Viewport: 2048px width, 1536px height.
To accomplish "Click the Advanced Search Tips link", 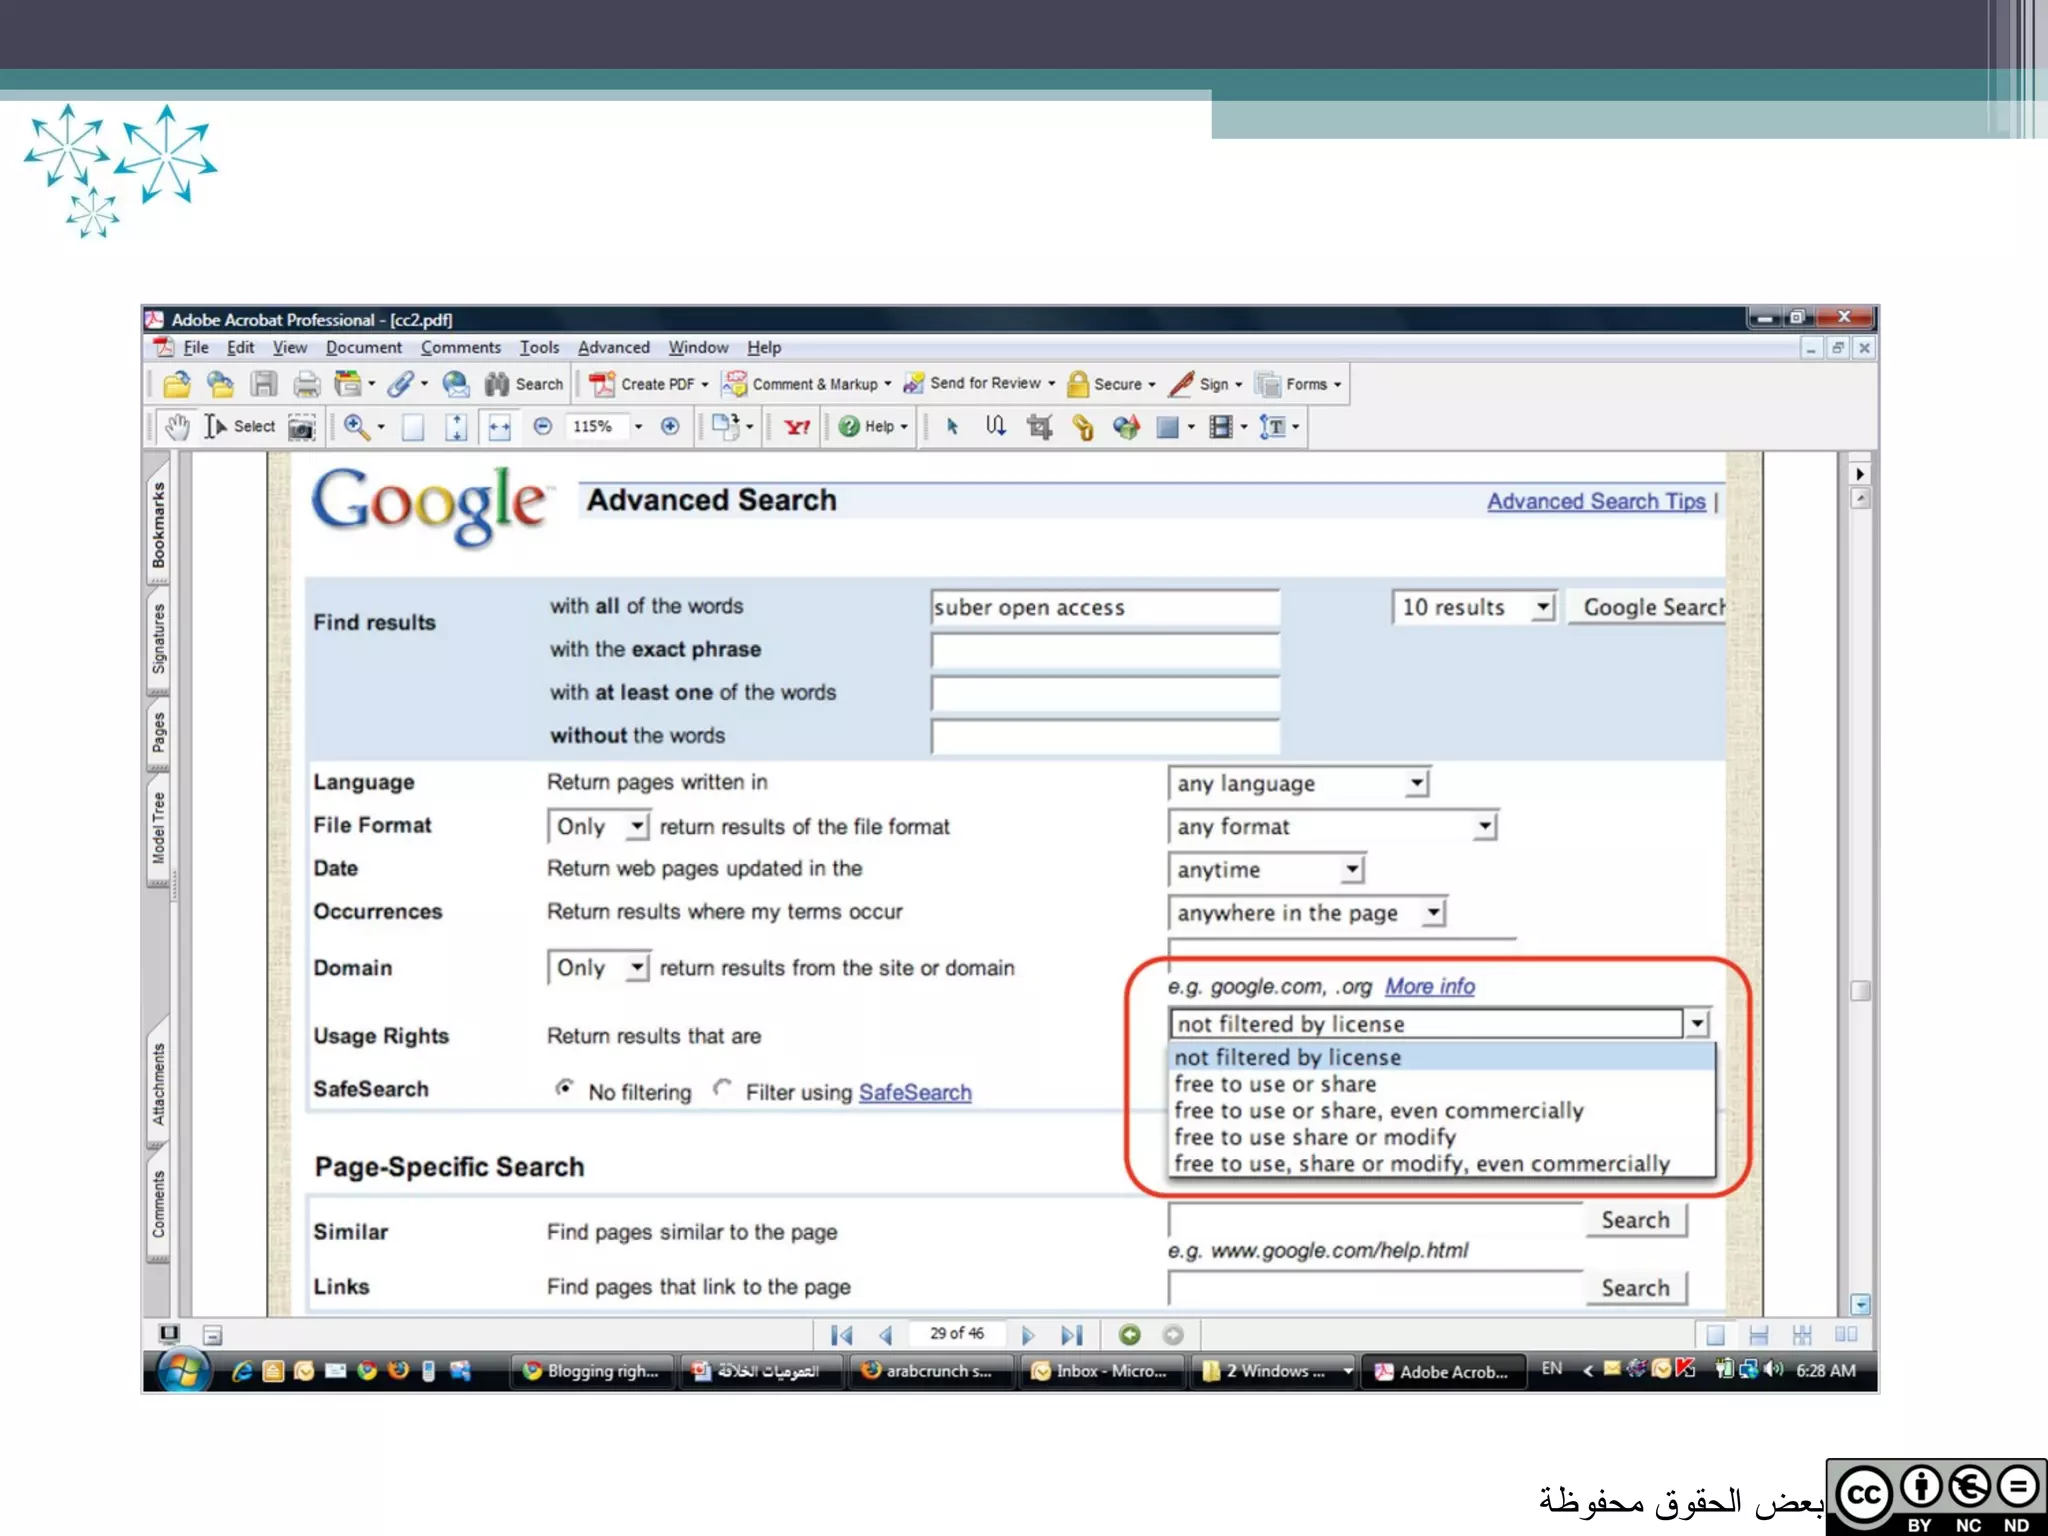I will click(1596, 501).
